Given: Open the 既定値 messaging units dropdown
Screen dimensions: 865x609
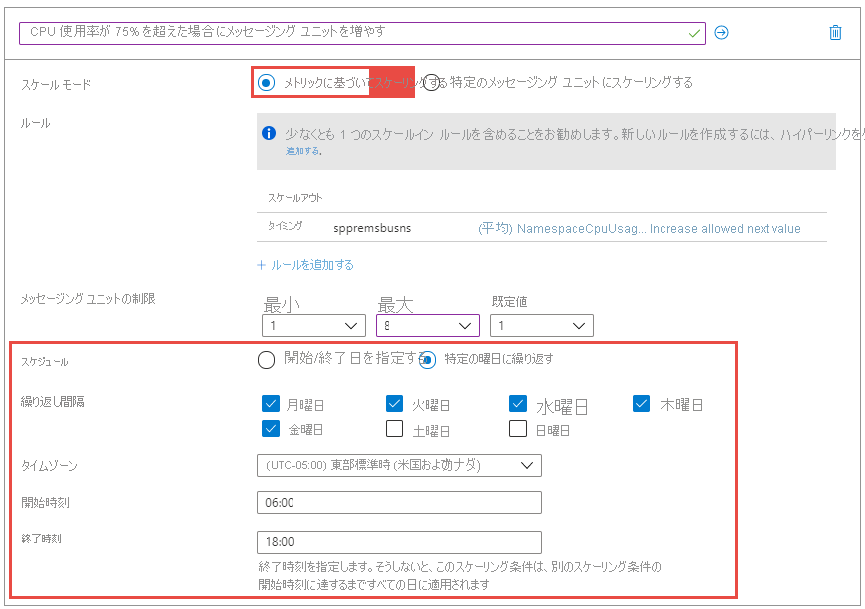Looking at the screenshot, I should [x=542, y=325].
